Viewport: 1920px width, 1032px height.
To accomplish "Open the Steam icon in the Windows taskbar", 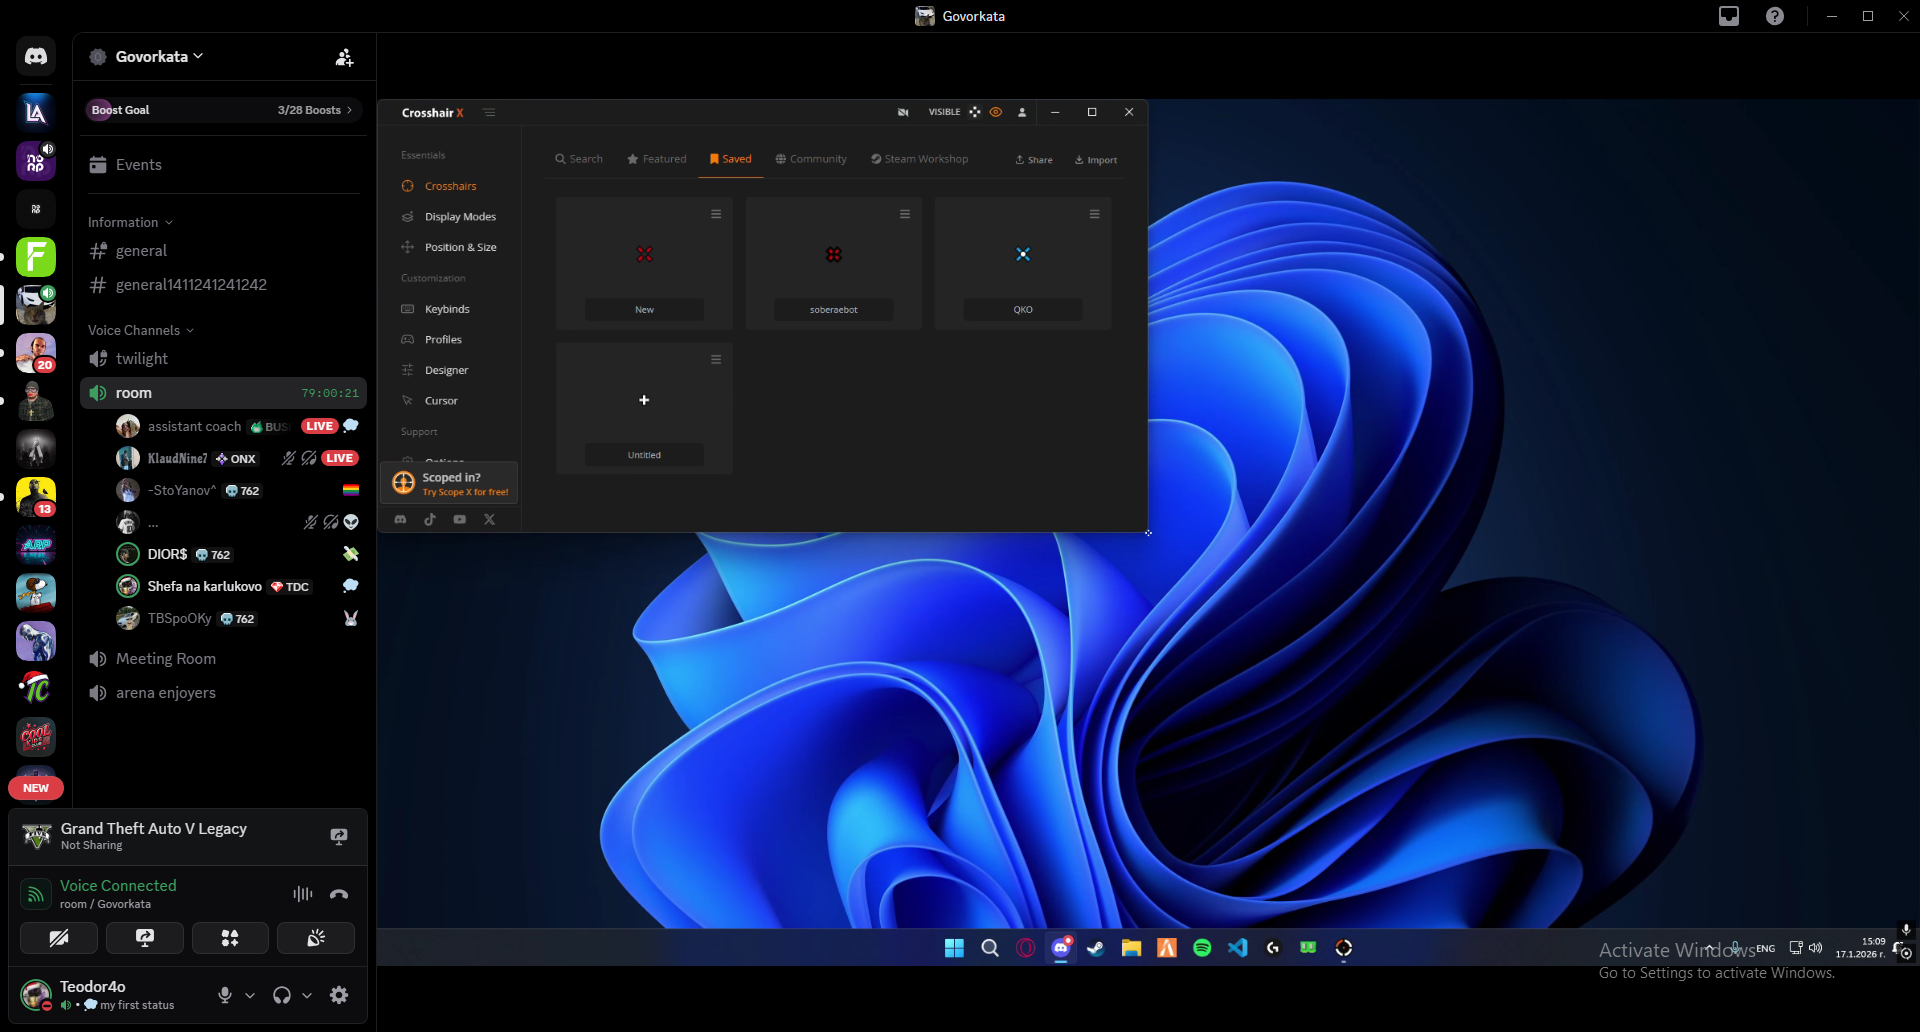I will 1096,948.
